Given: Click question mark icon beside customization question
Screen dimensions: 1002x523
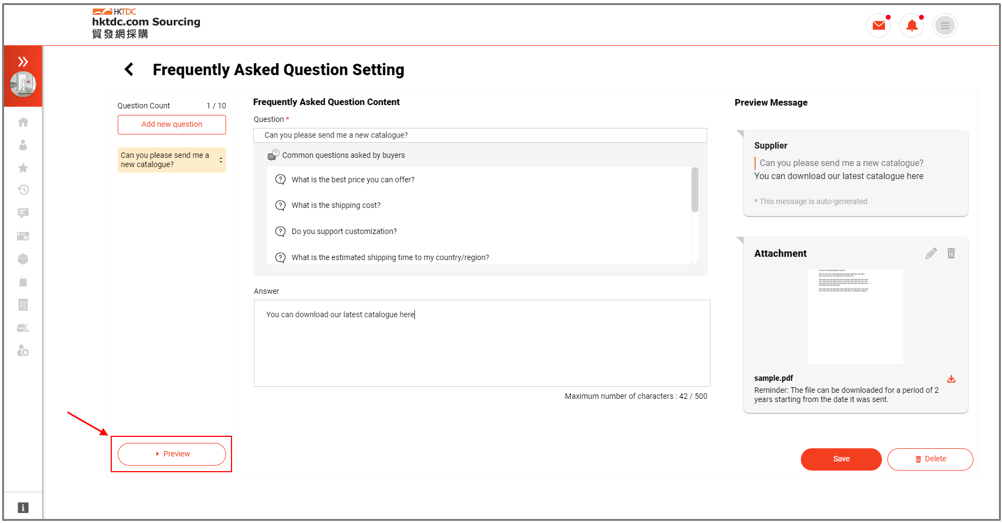Looking at the screenshot, I should (280, 231).
